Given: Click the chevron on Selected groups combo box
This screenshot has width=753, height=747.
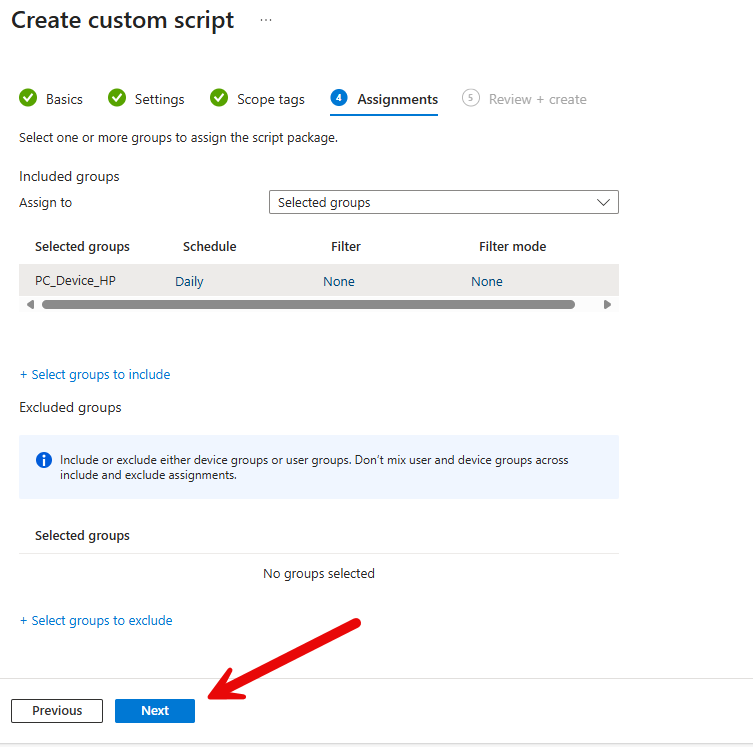Looking at the screenshot, I should point(603,202).
